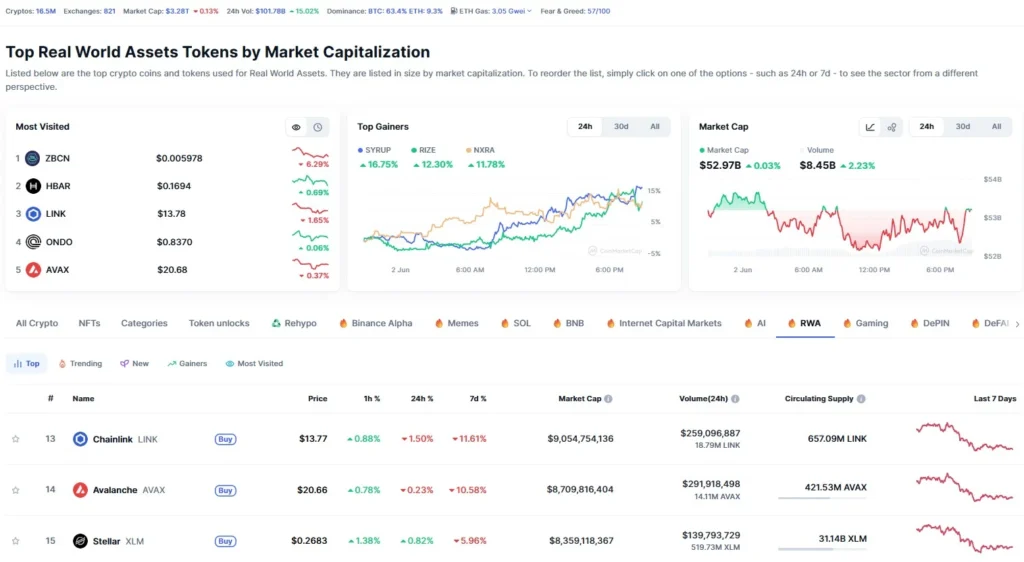Sort table by Price column
This screenshot has width=1024, height=562.
click(x=317, y=399)
